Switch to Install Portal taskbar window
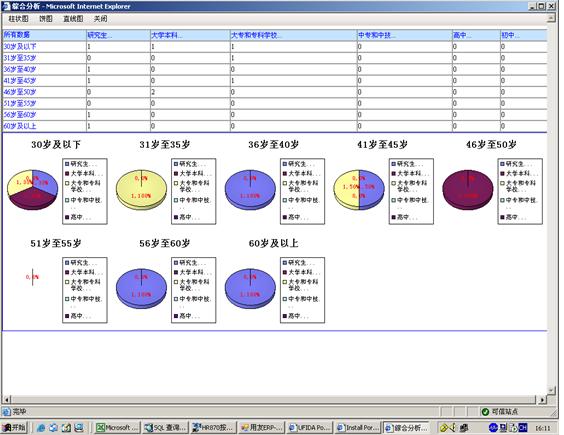 (358, 427)
